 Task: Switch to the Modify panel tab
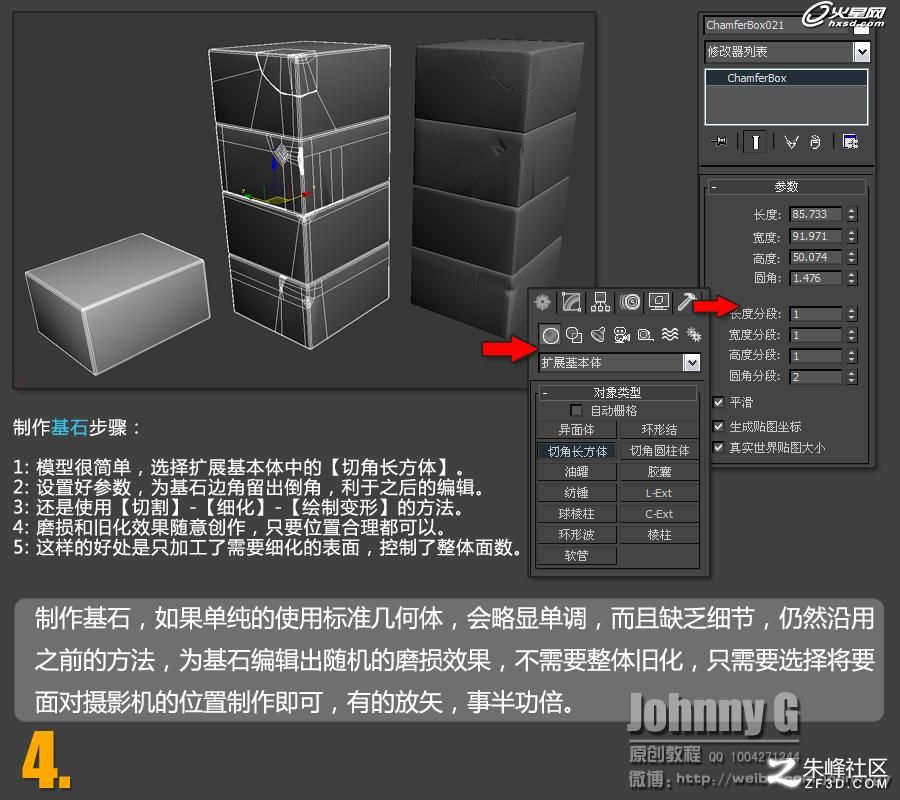coord(572,301)
